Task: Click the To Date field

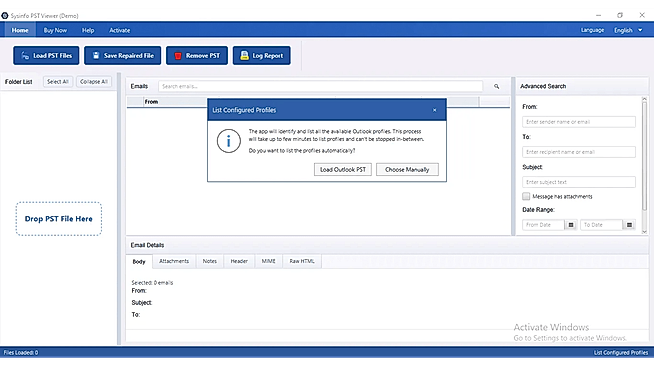Action: pyautogui.click(x=601, y=225)
